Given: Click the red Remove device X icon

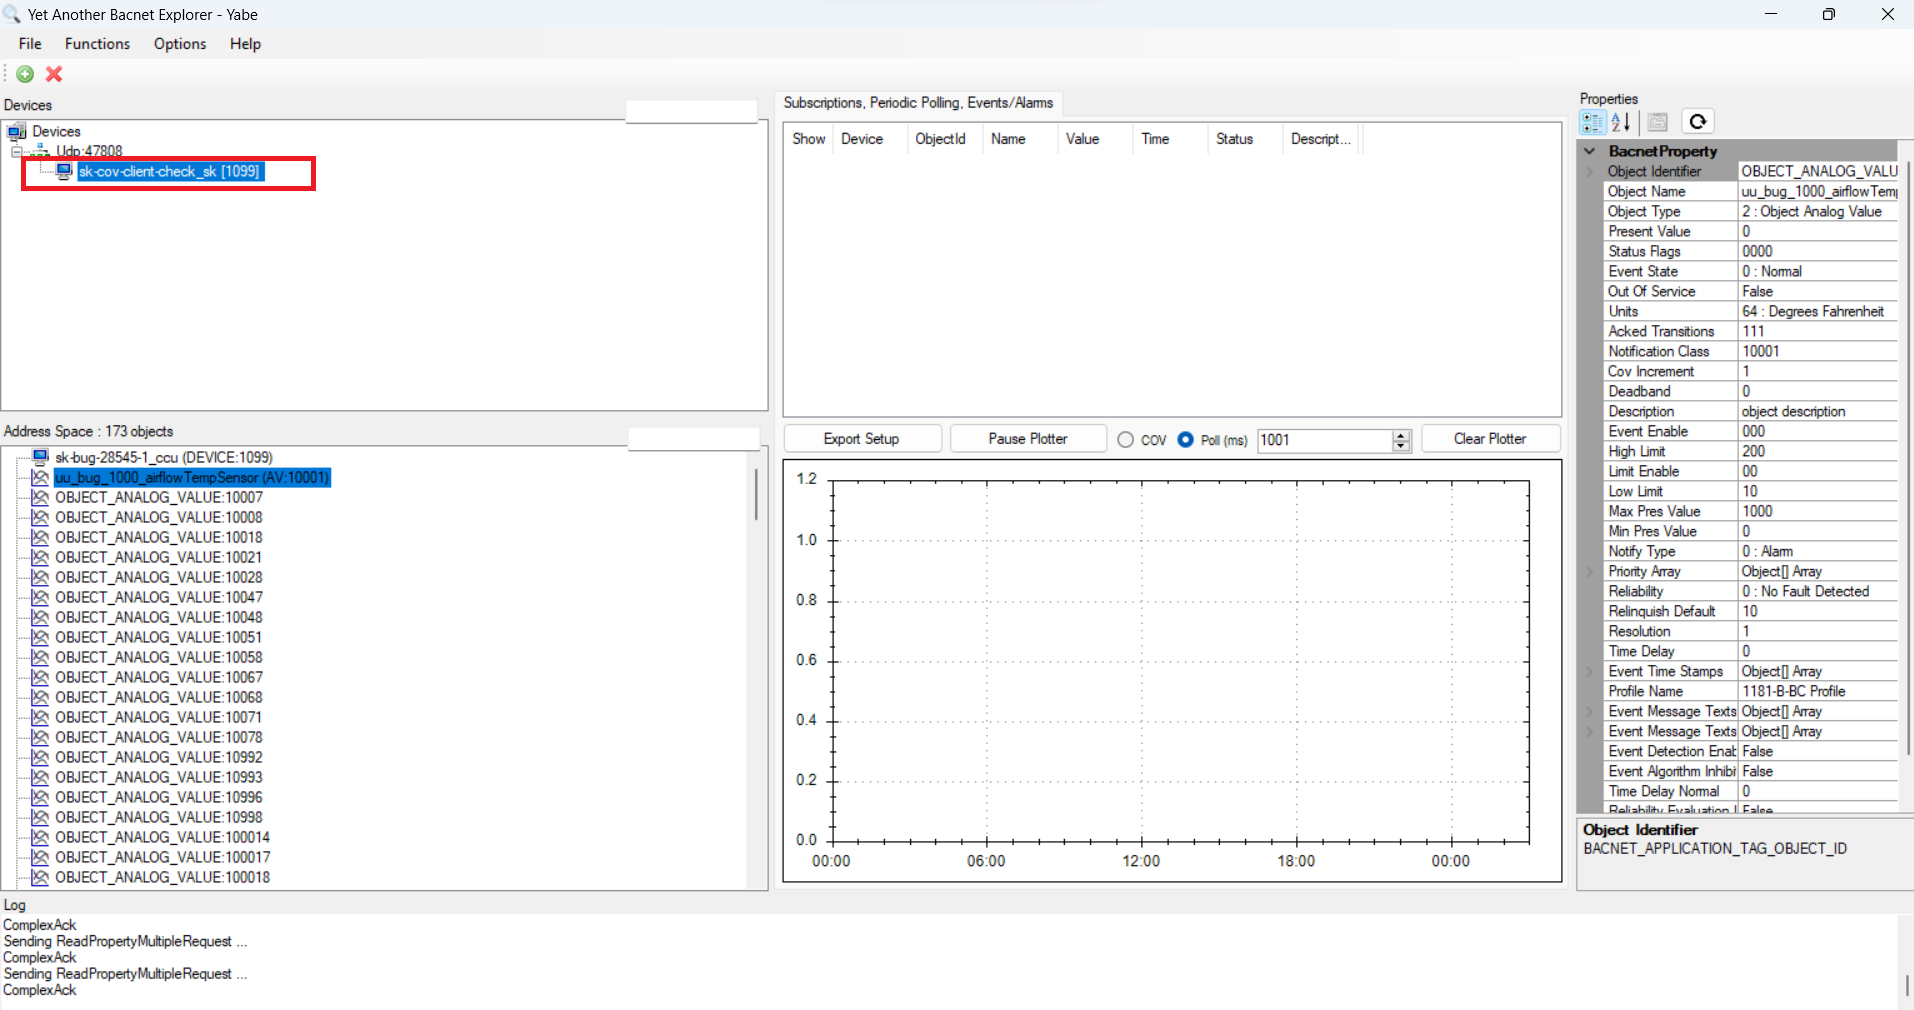Looking at the screenshot, I should coord(54,74).
